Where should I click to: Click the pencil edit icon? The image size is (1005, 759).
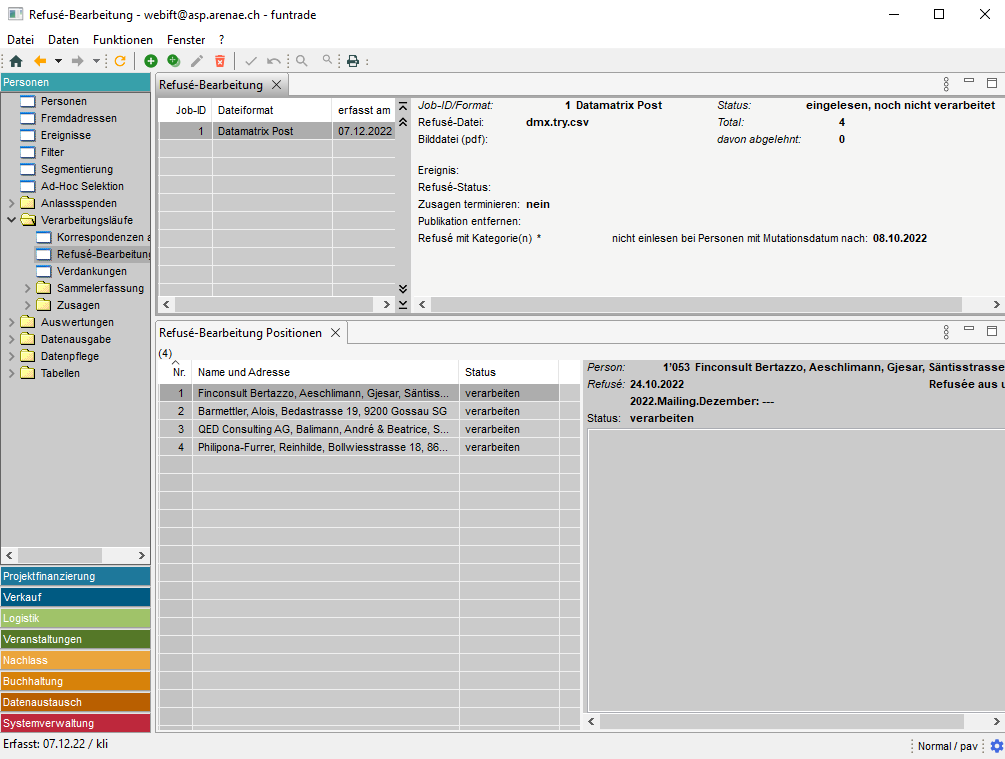coord(197,61)
